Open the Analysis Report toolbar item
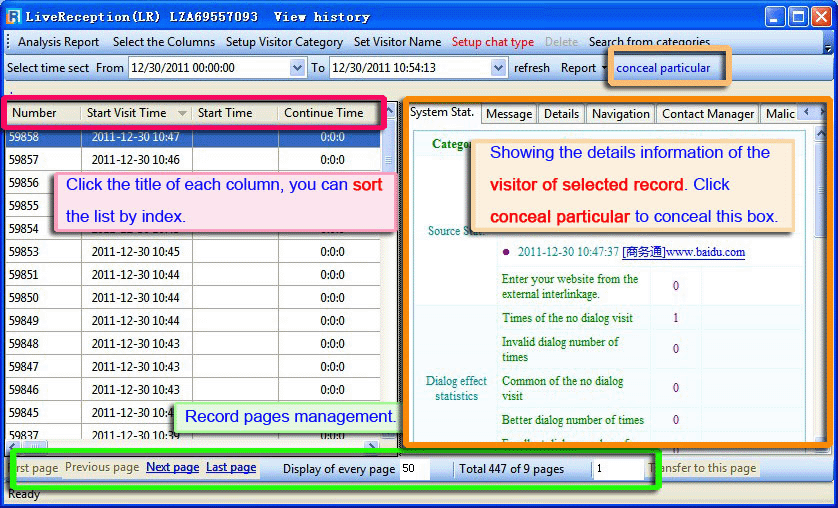The width and height of the screenshot is (838, 508). pyautogui.click(x=58, y=42)
